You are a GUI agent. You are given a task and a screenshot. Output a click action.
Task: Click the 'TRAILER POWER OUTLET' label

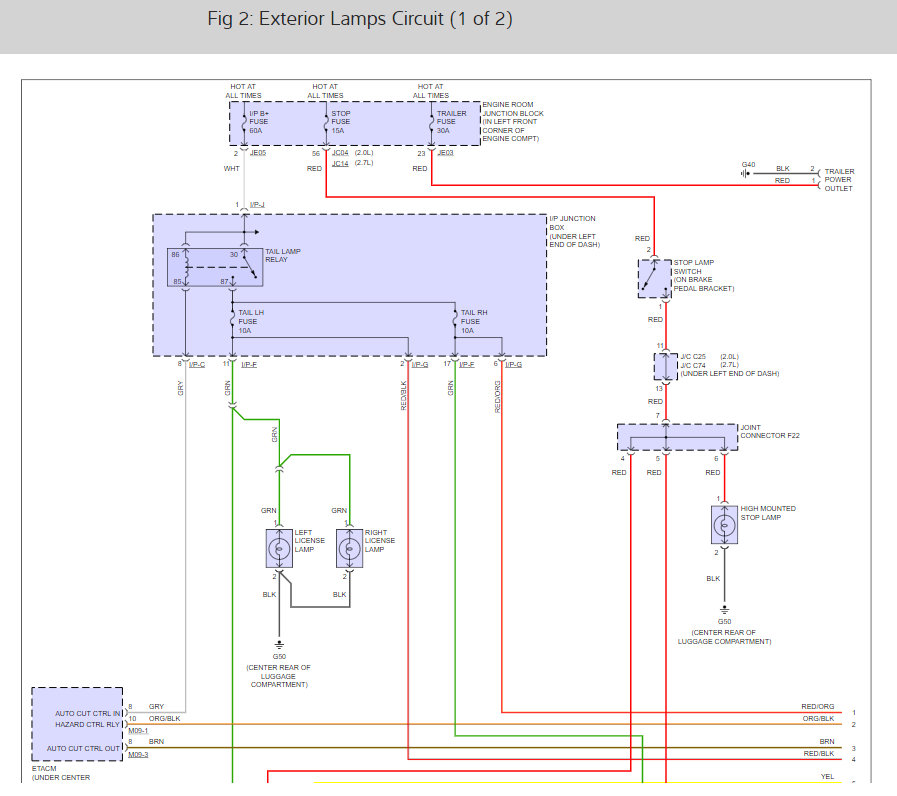point(839,180)
